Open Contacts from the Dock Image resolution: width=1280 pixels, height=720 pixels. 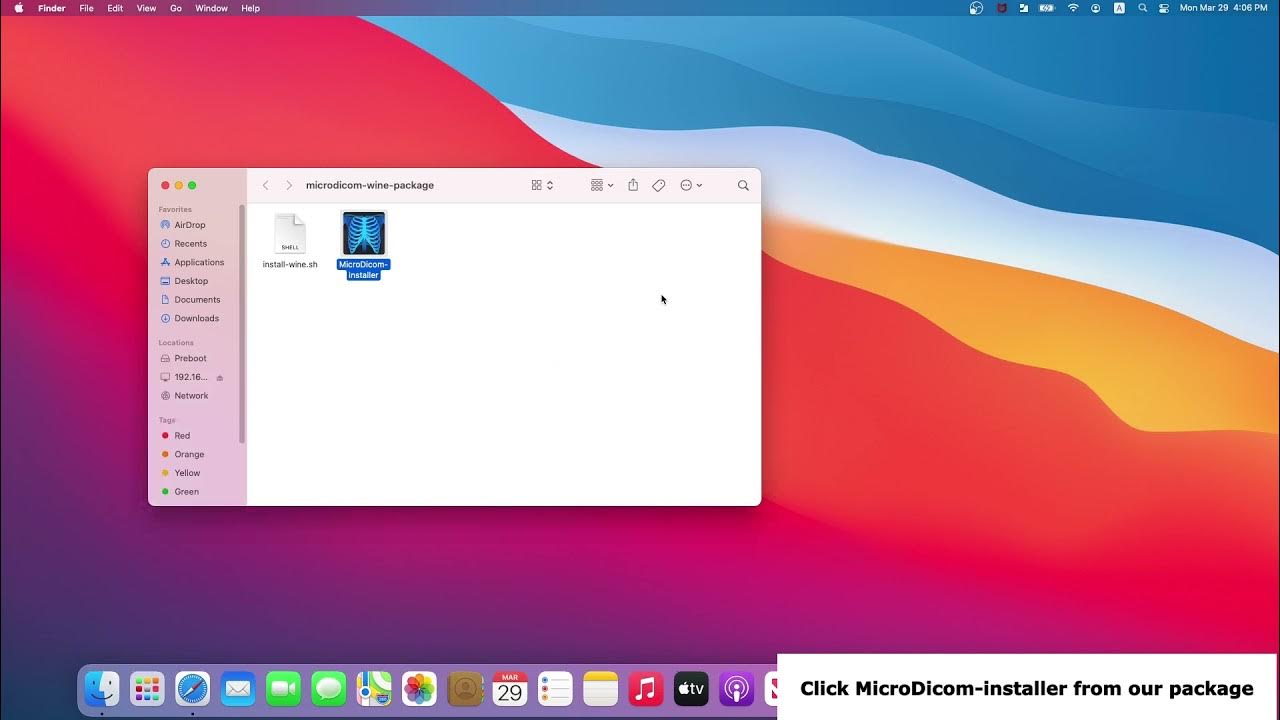465,688
